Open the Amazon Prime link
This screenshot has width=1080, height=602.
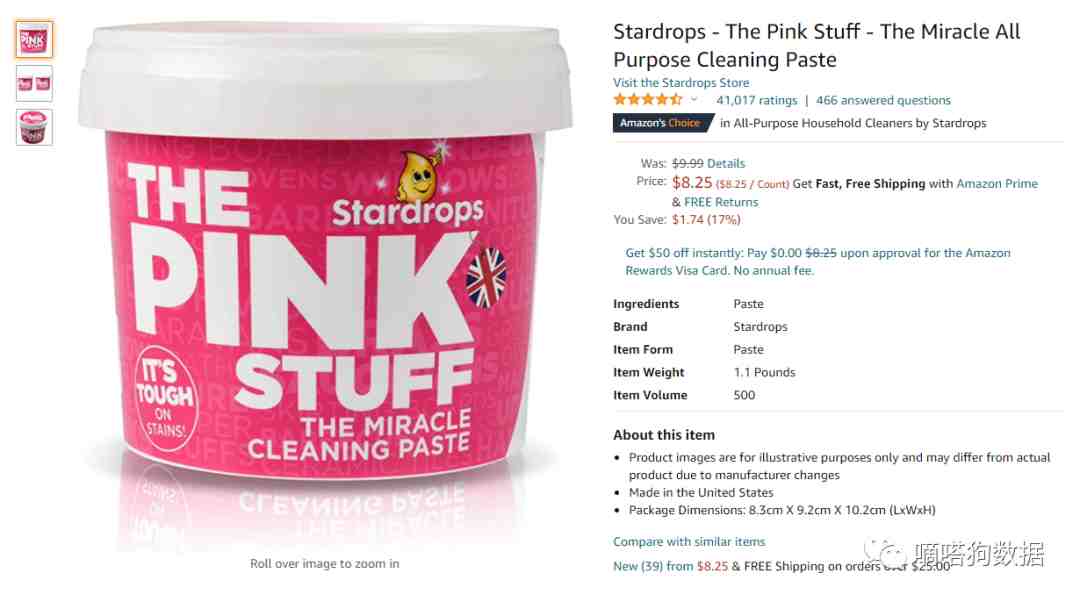tap(997, 184)
